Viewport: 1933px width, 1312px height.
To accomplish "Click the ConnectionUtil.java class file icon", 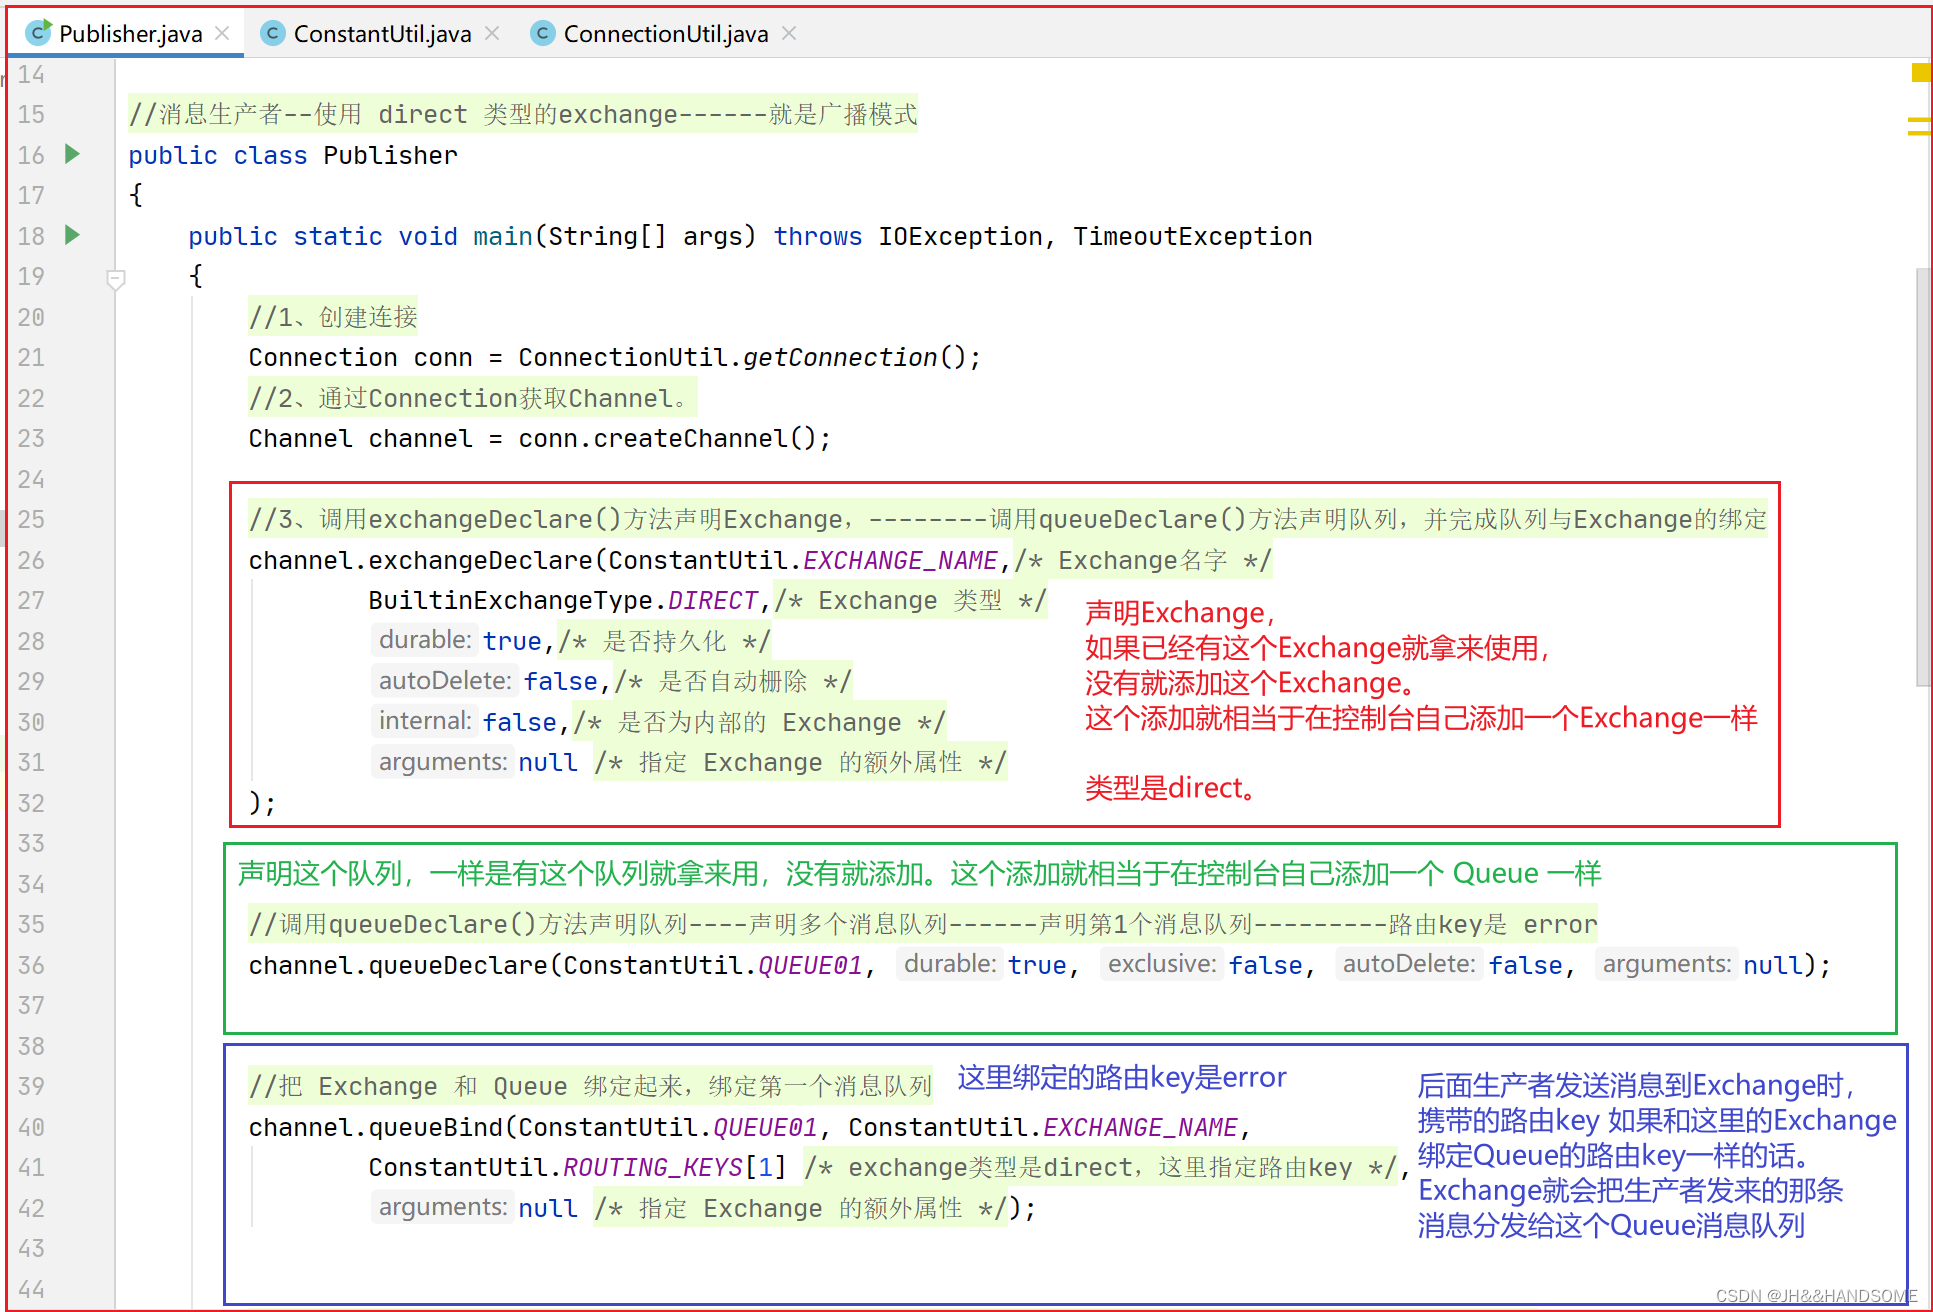I will click(542, 33).
